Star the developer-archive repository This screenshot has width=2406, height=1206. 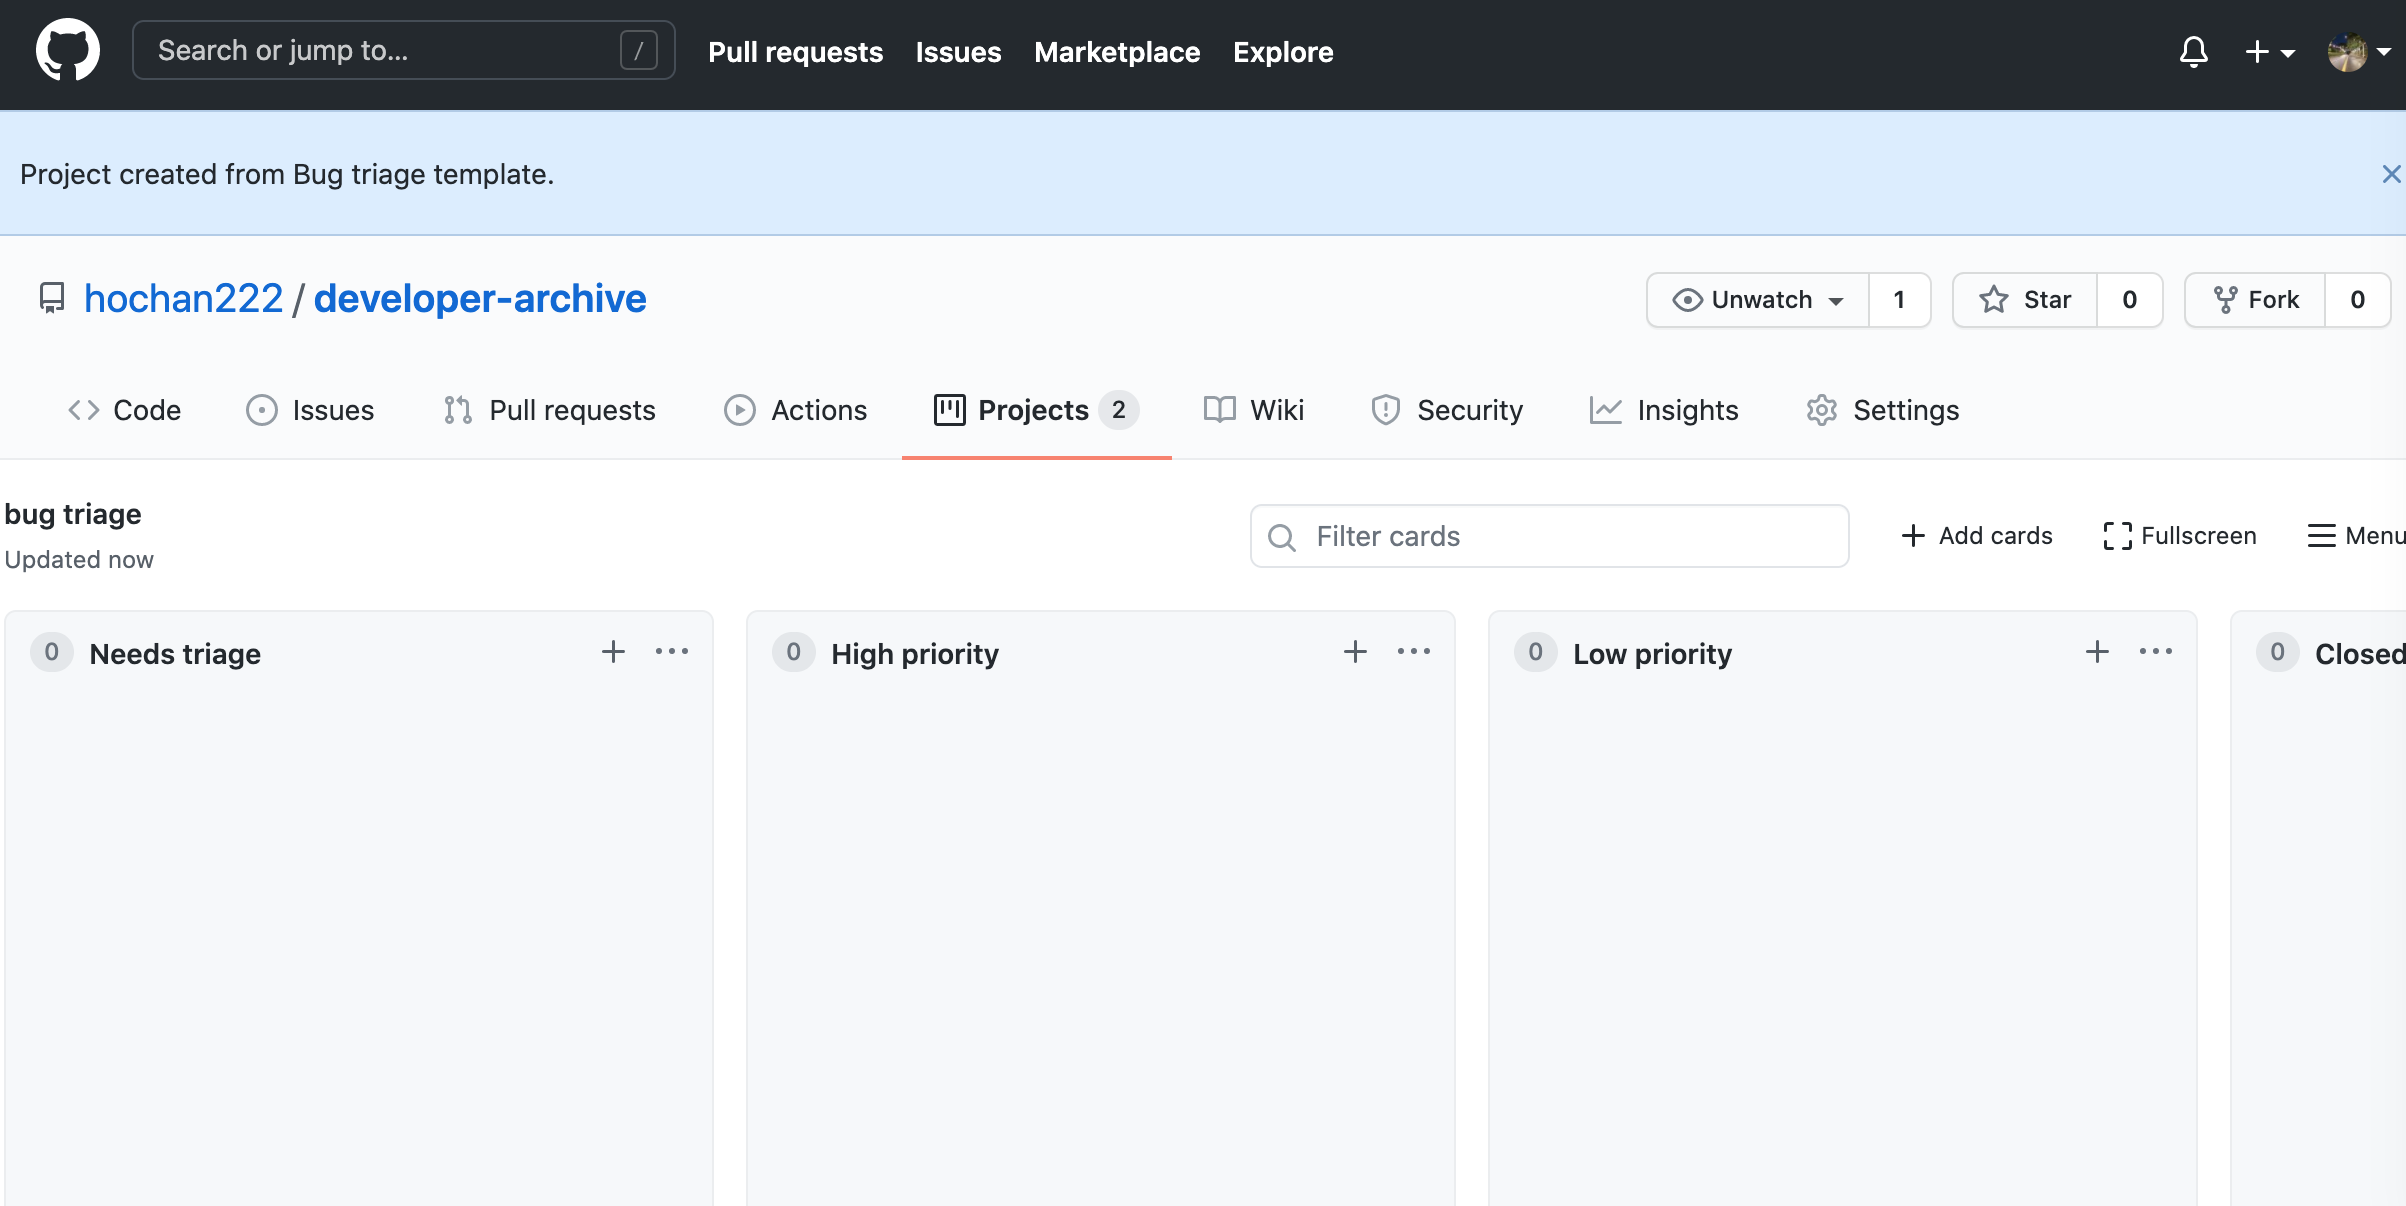[x=2025, y=300]
